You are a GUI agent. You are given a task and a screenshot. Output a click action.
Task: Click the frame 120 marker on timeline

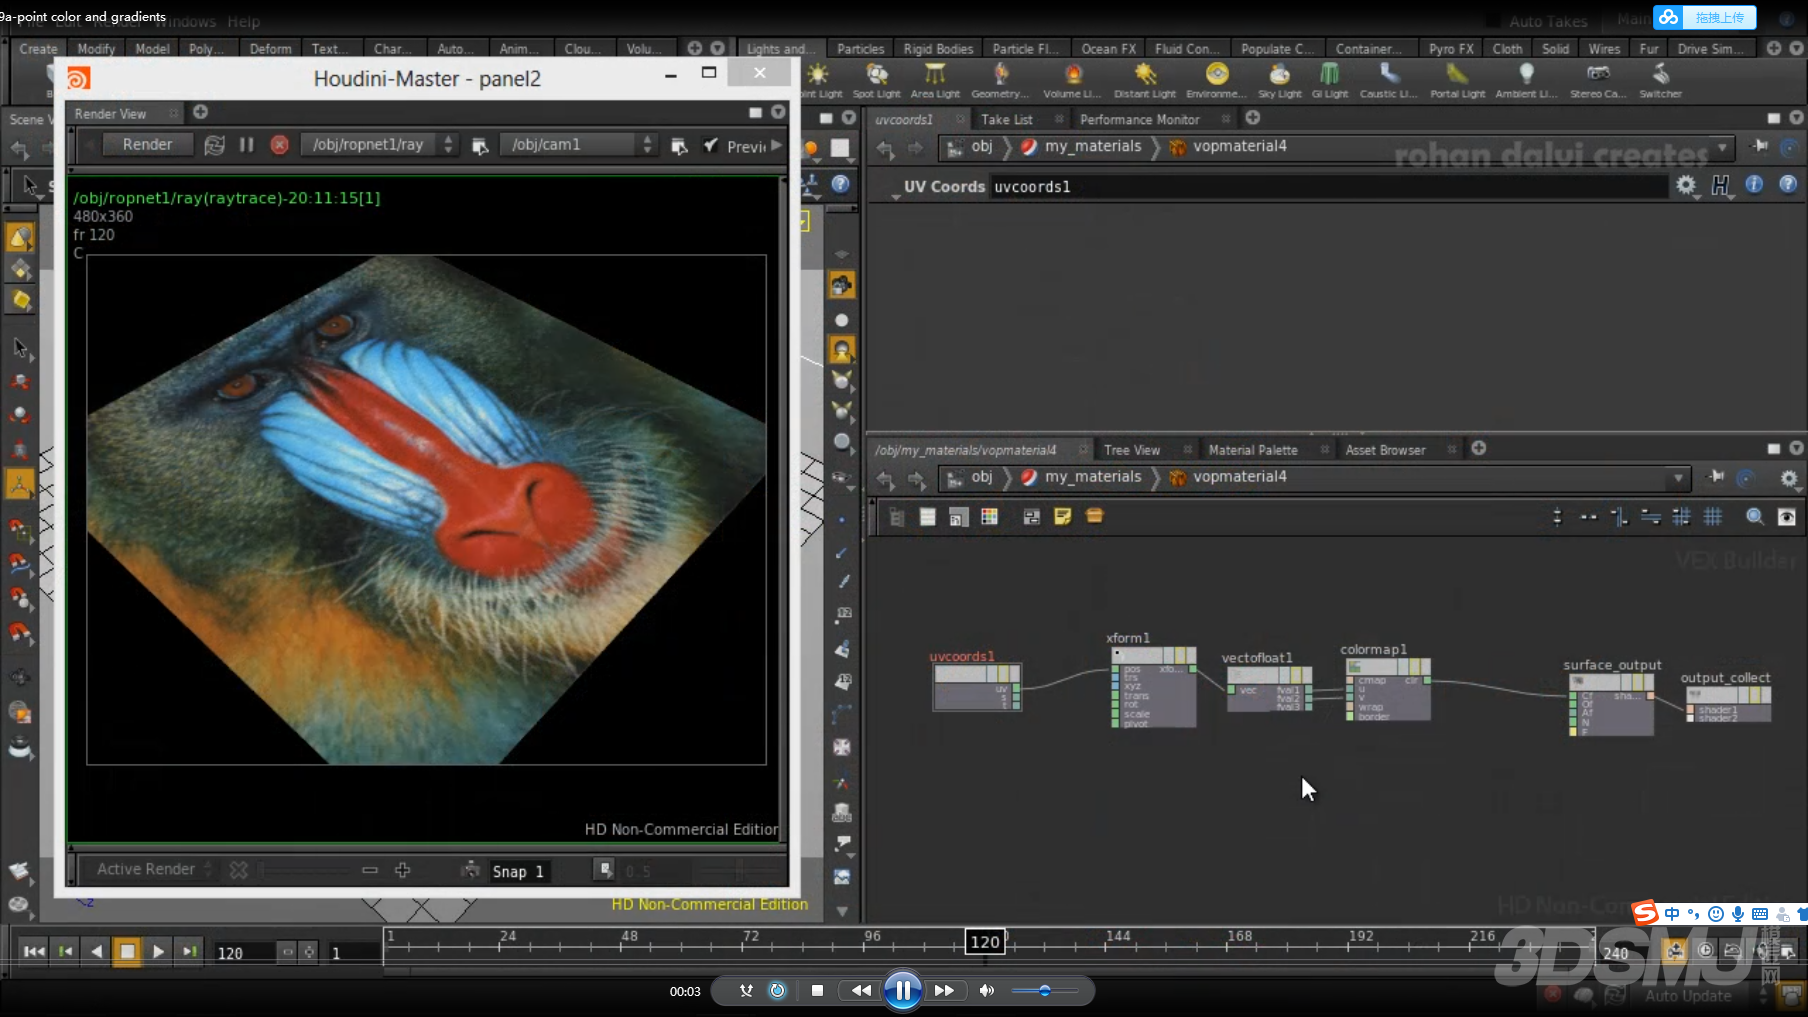coord(984,941)
